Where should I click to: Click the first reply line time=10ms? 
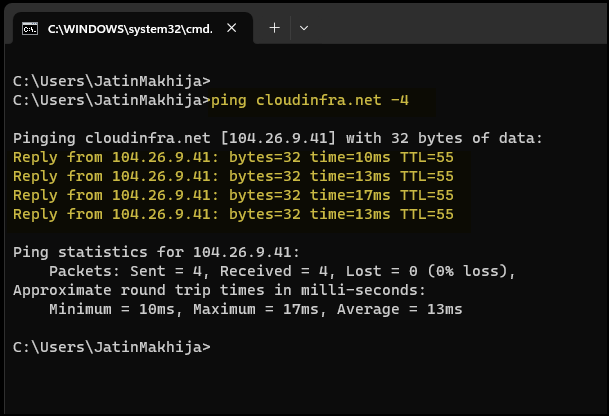tap(233, 157)
